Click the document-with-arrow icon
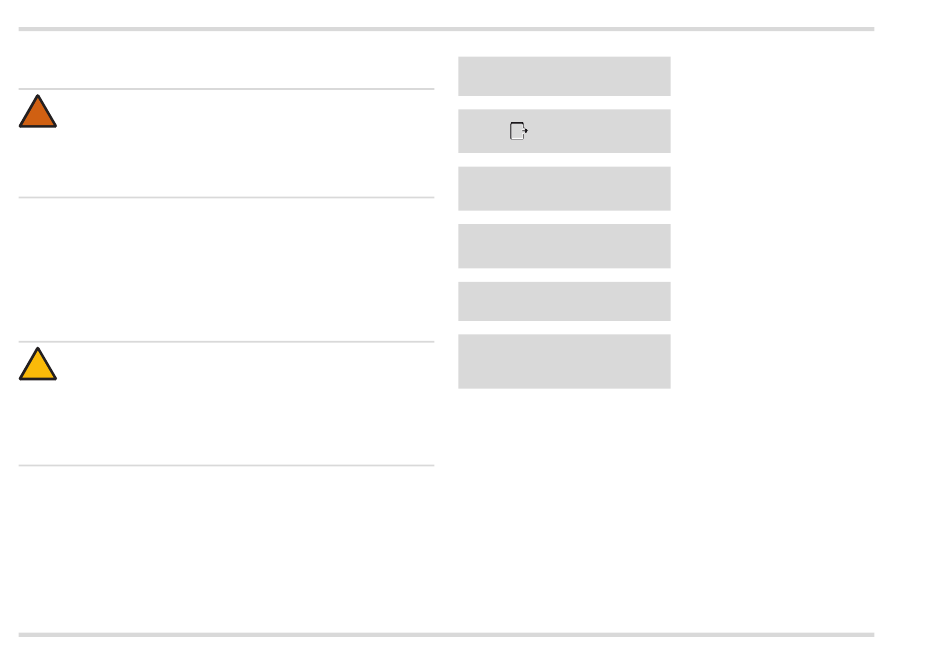 518,131
